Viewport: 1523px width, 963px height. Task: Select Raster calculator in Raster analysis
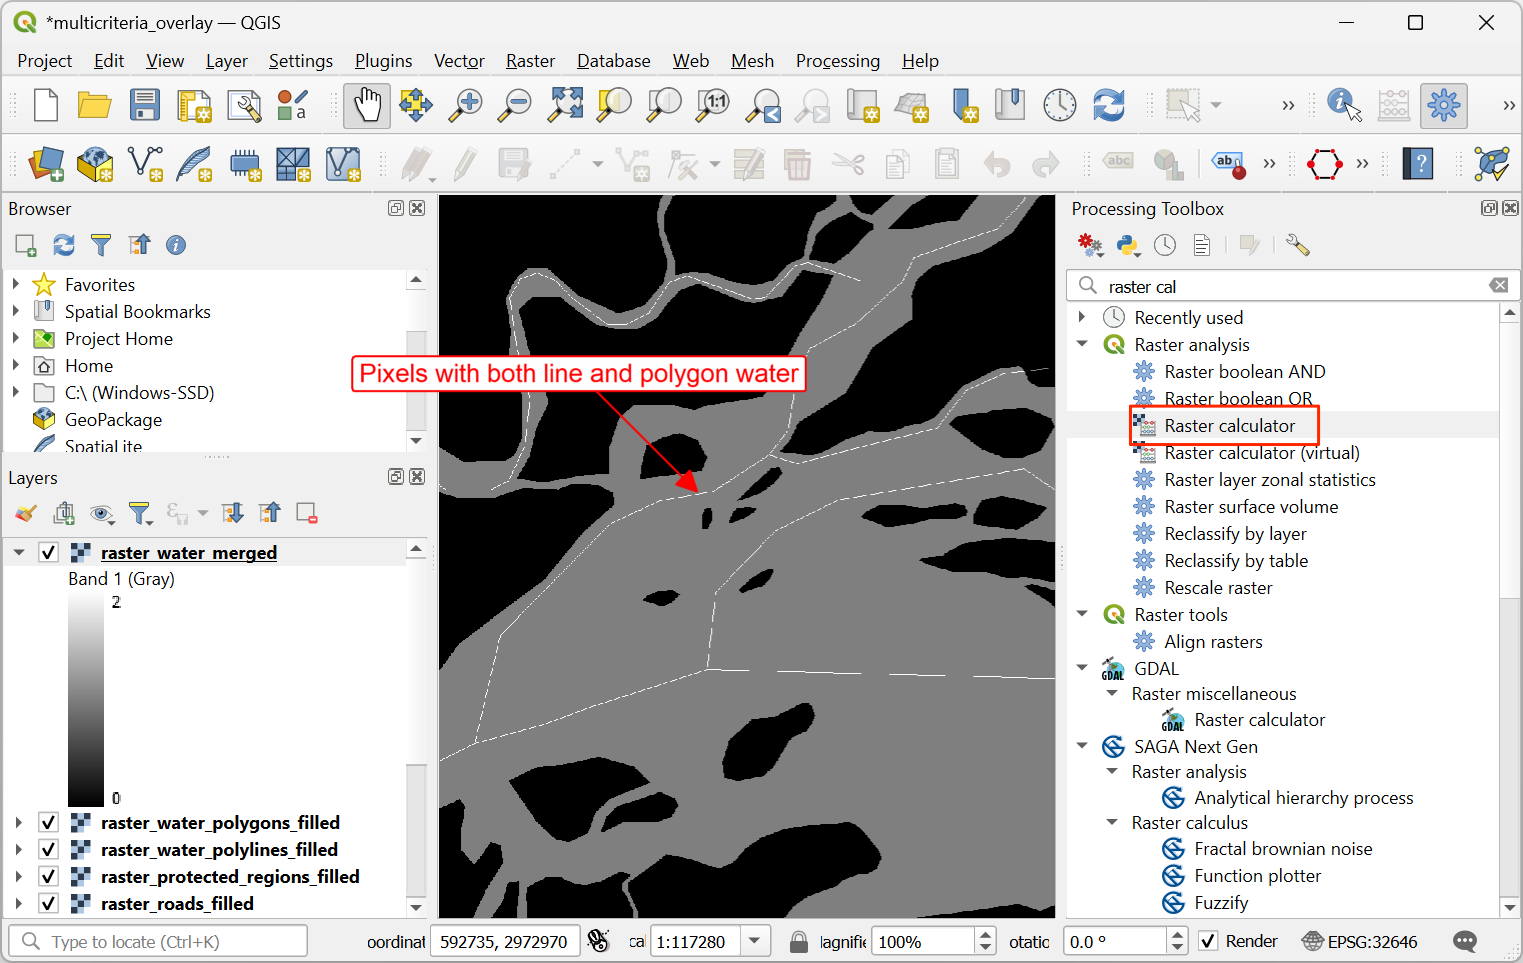point(1229,426)
